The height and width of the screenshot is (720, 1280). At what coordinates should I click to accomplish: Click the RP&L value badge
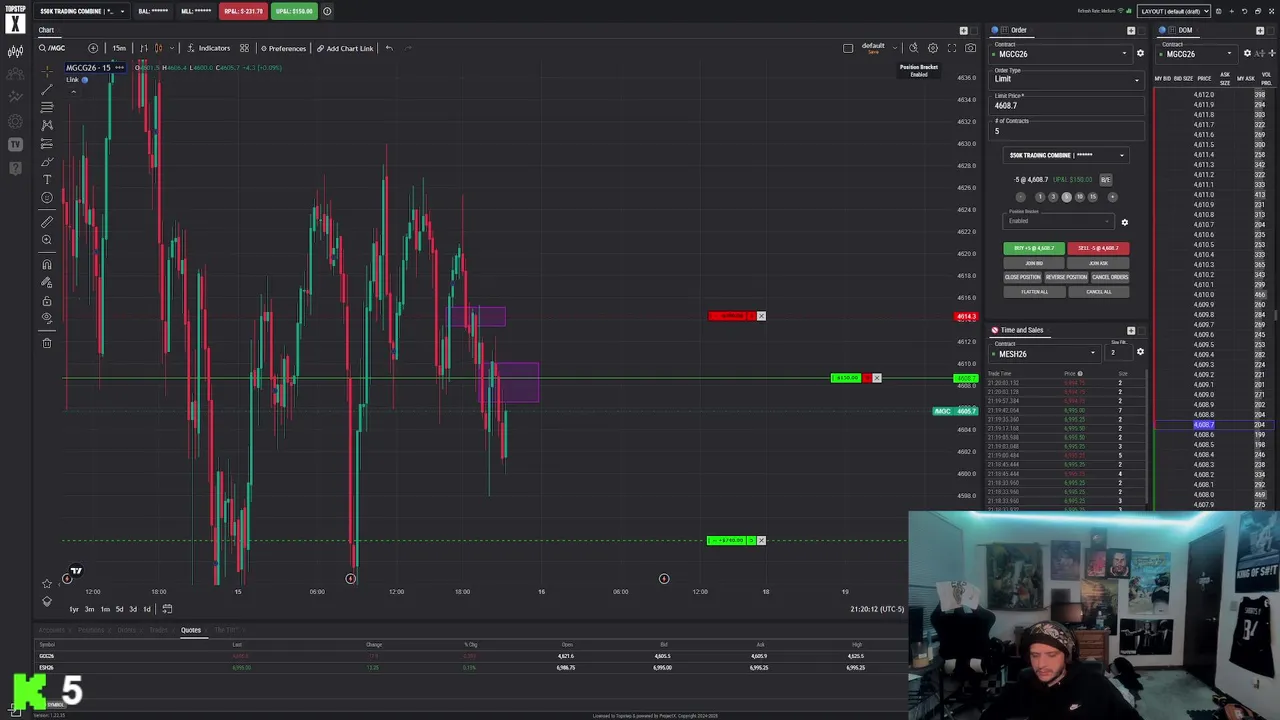(x=243, y=11)
